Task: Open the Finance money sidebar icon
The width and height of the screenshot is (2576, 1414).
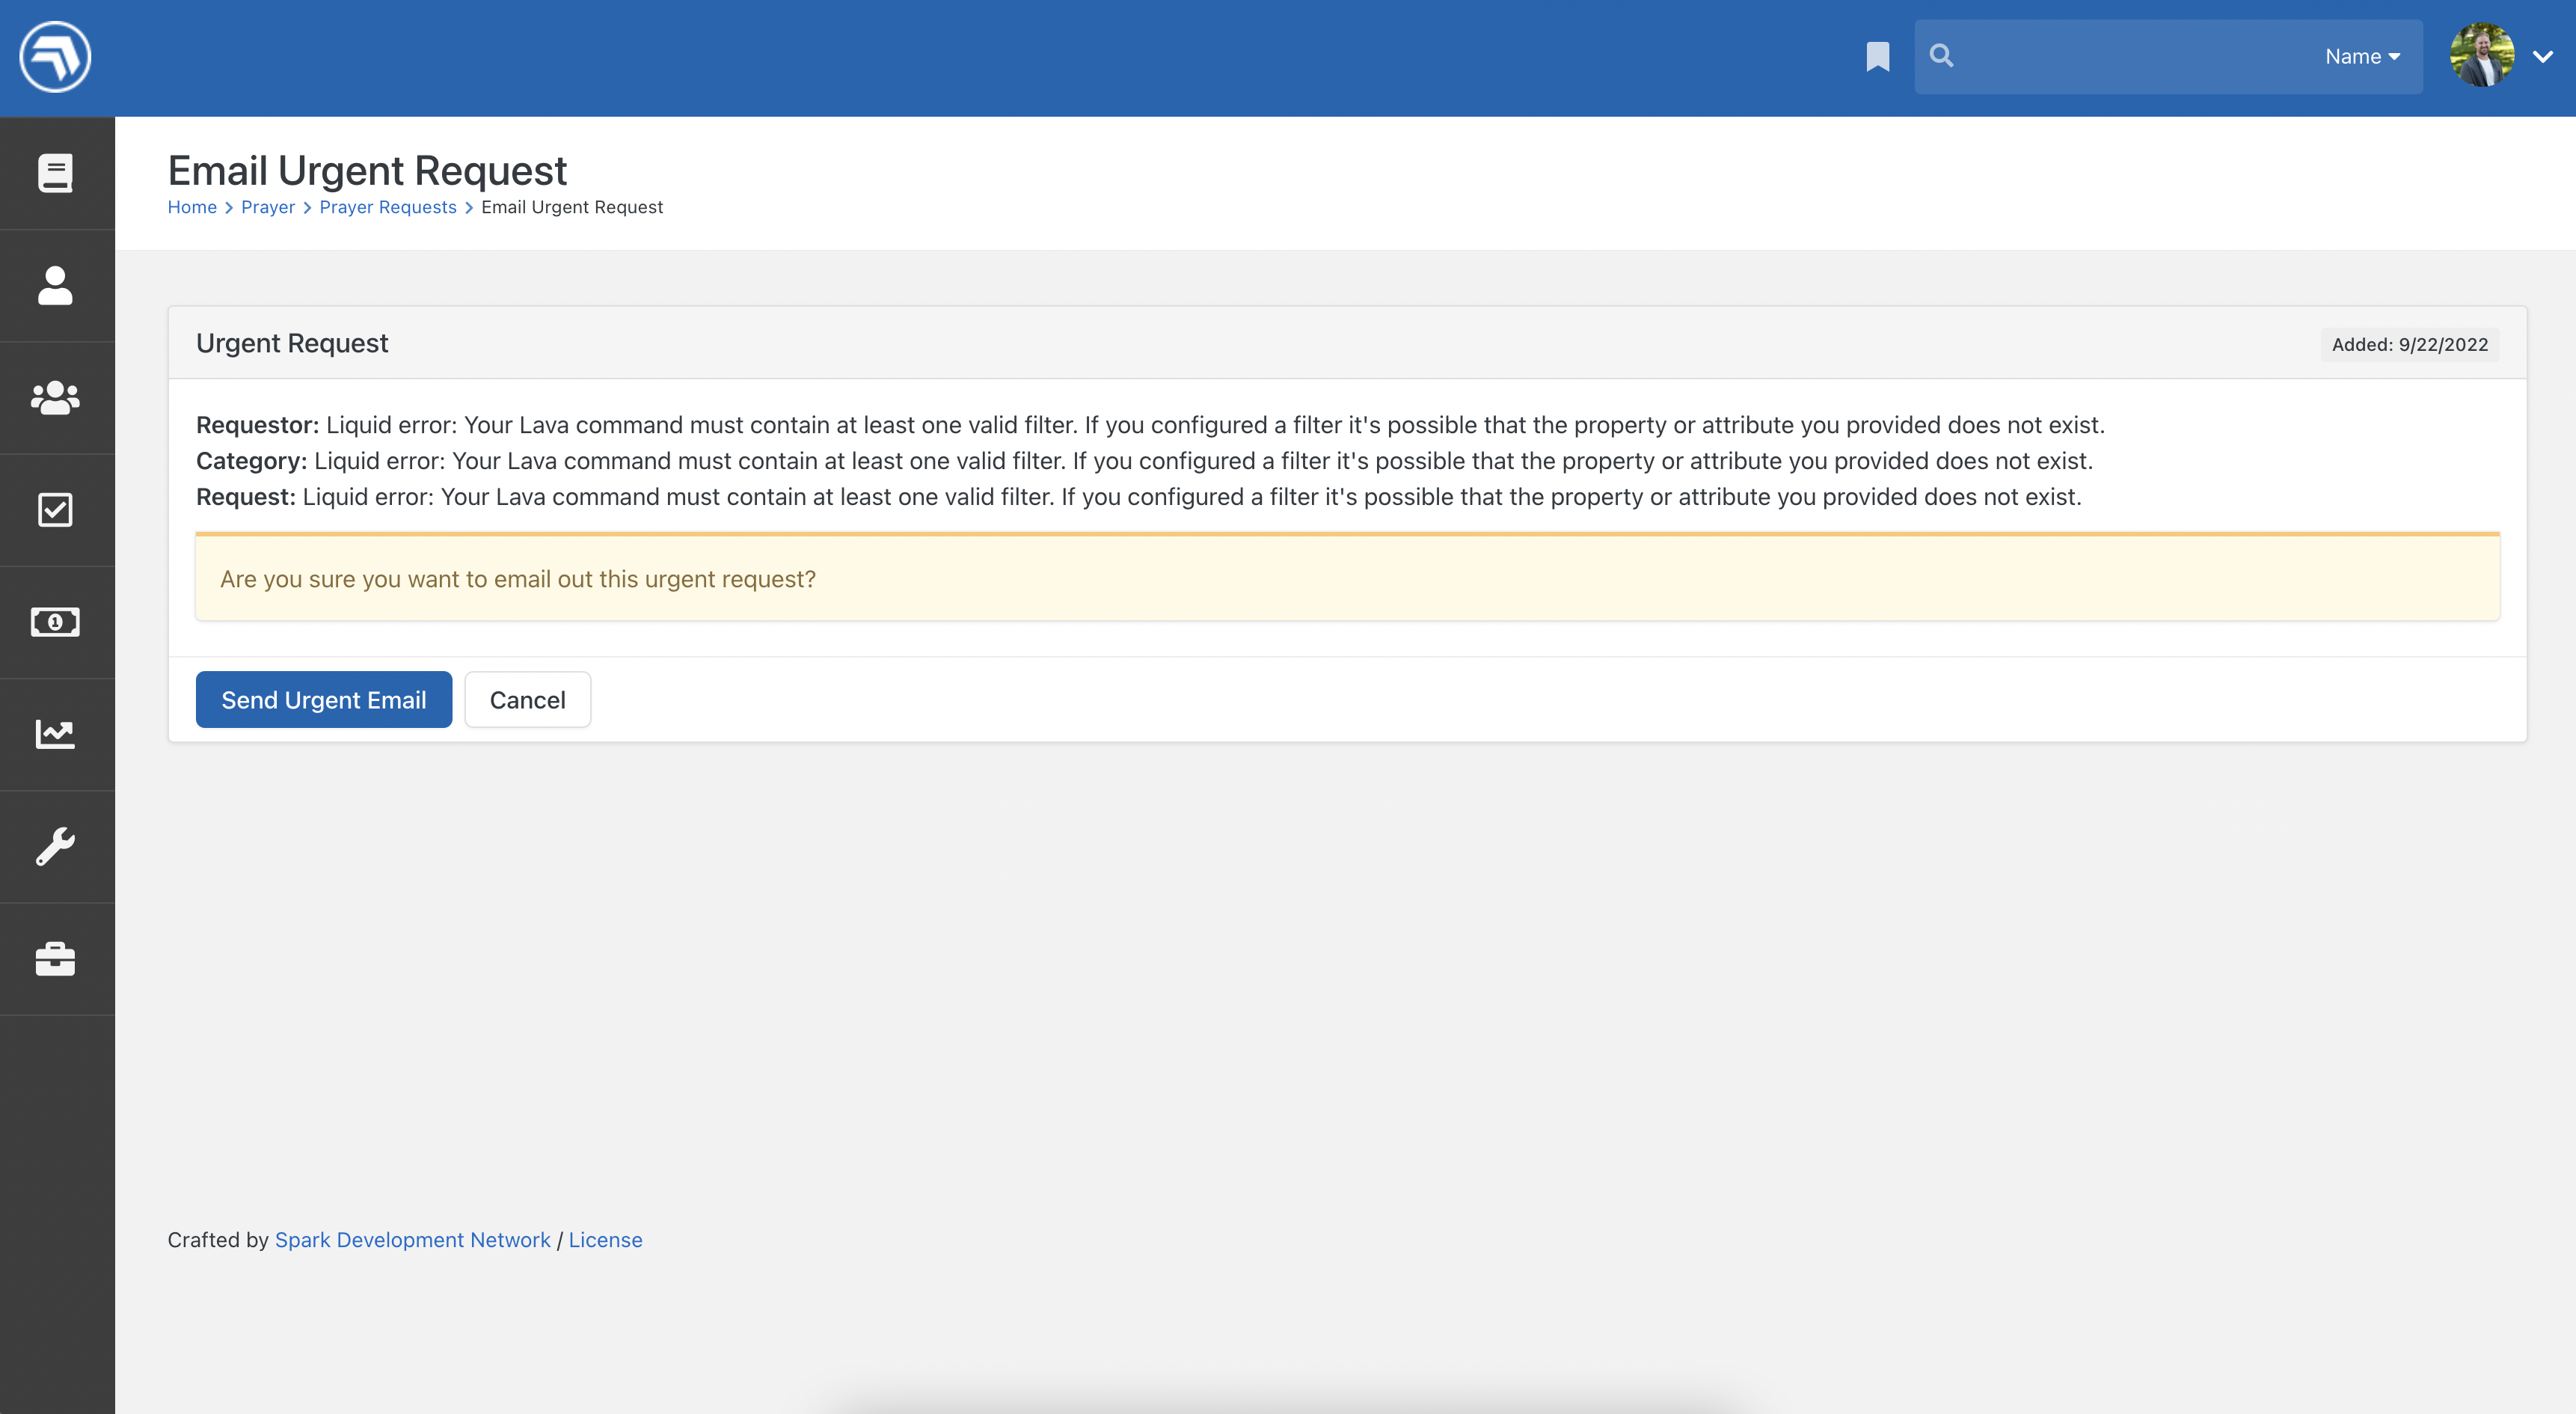Action: pyautogui.click(x=55, y=622)
